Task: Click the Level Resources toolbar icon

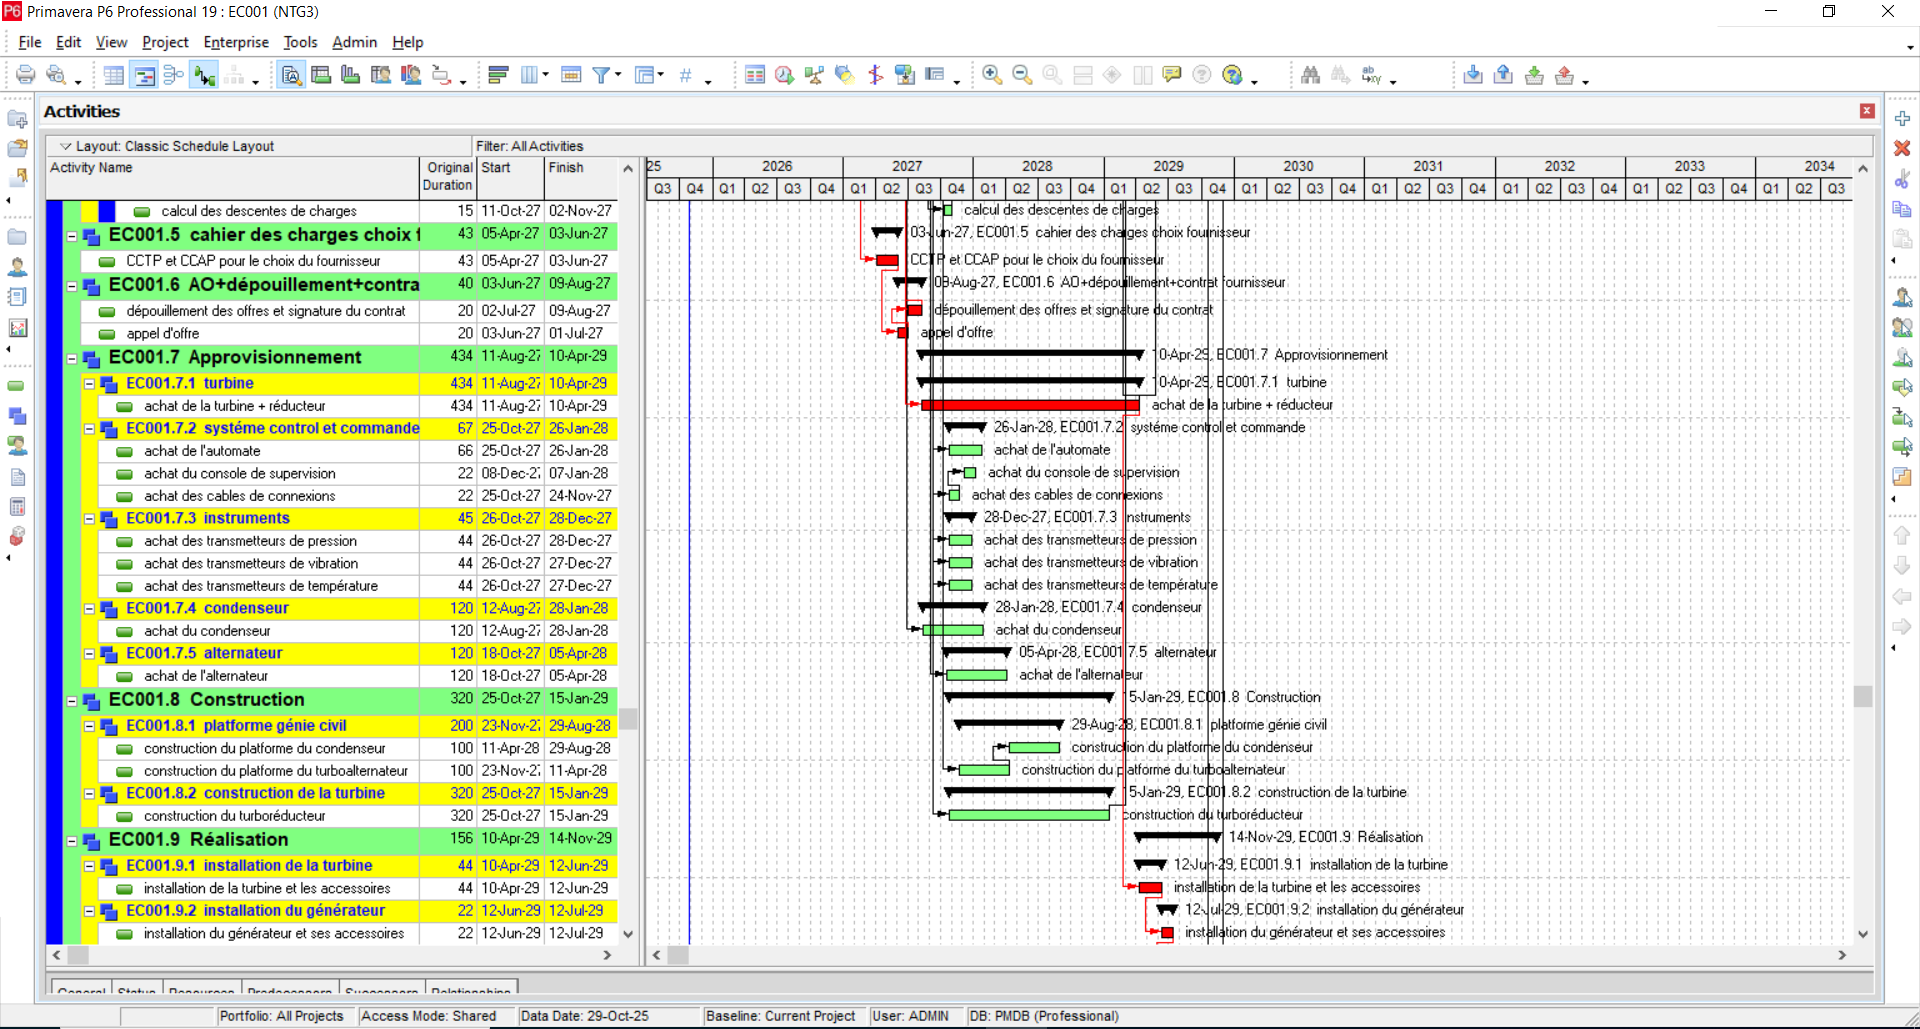Action: click(815, 75)
